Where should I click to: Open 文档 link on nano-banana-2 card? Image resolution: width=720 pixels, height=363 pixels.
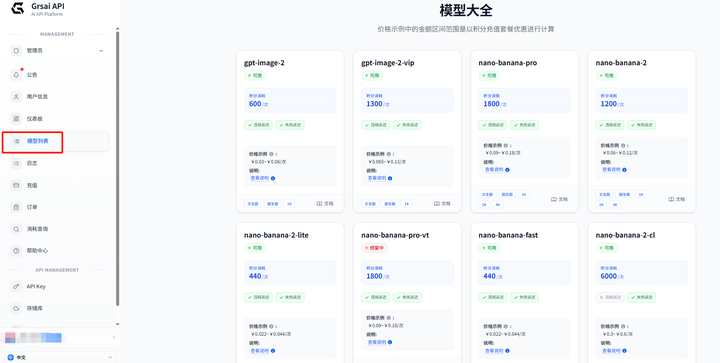pyautogui.click(x=677, y=200)
